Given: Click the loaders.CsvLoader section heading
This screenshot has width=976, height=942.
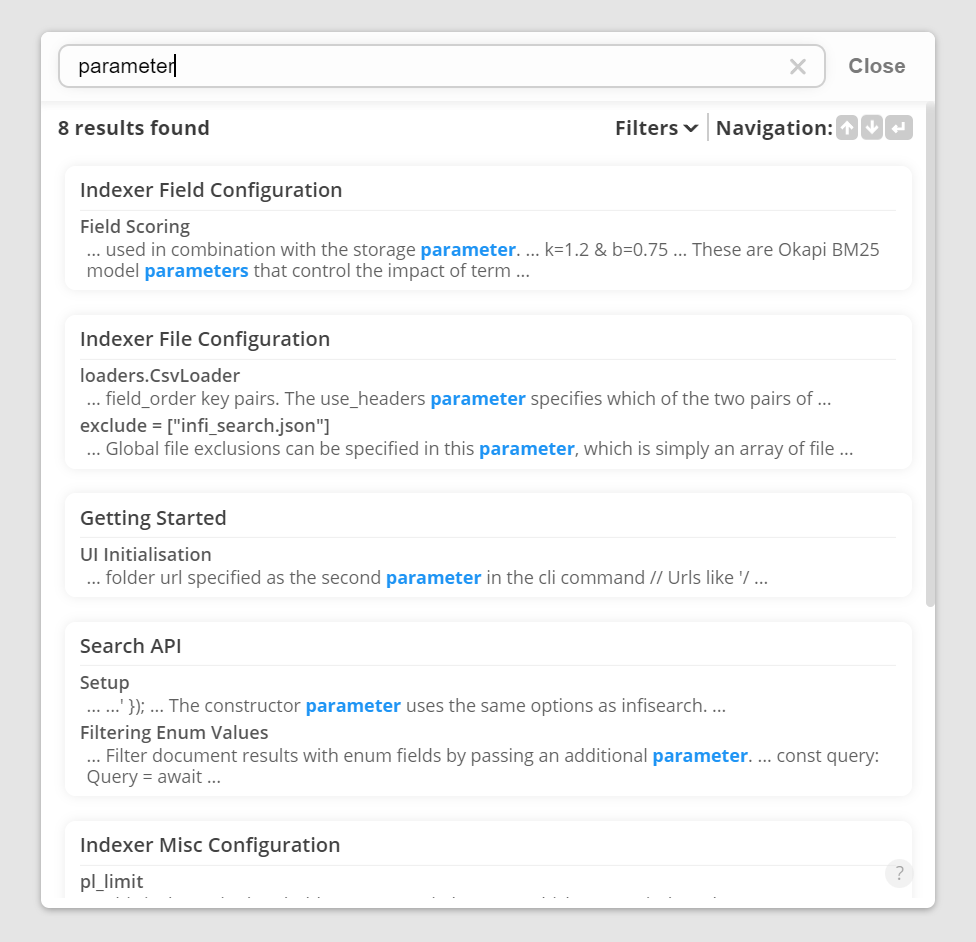Looking at the screenshot, I should tap(161, 375).
